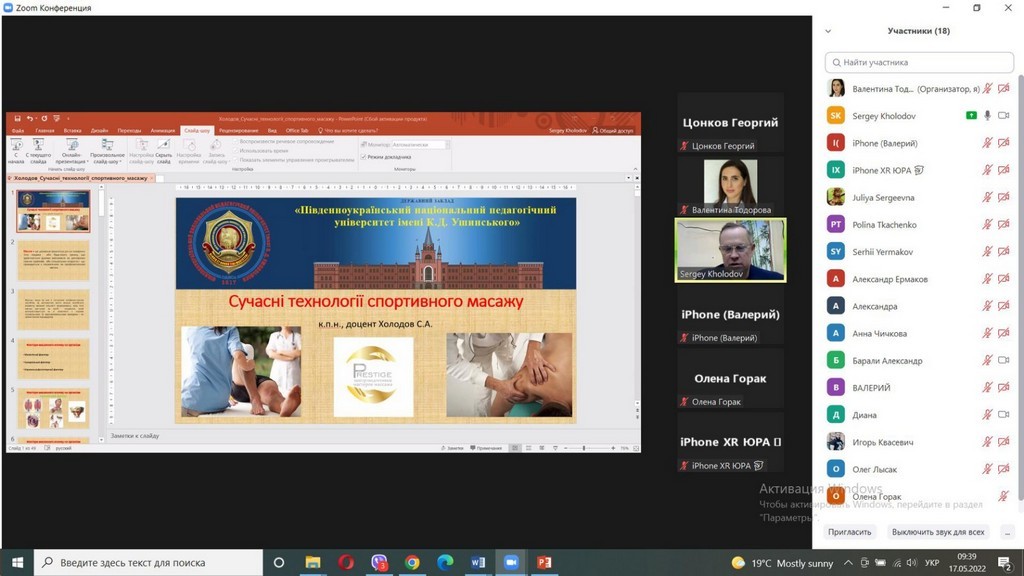Viewport: 1024px width, 576px height.
Task: Click muted microphone icon for Александр Ермаков
Action: [987, 279]
